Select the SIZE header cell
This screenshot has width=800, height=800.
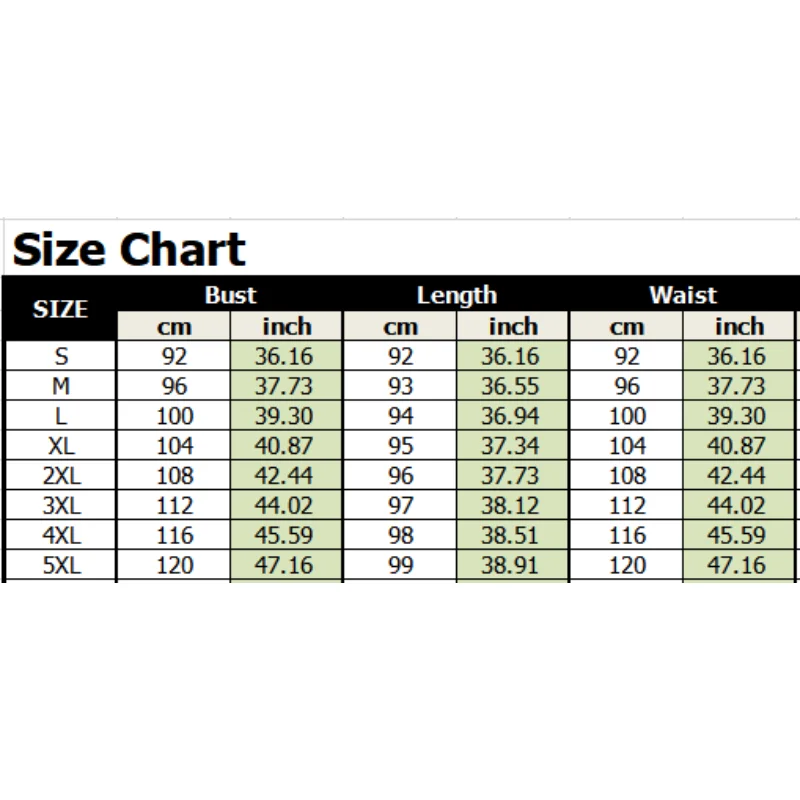click(x=61, y=310)
